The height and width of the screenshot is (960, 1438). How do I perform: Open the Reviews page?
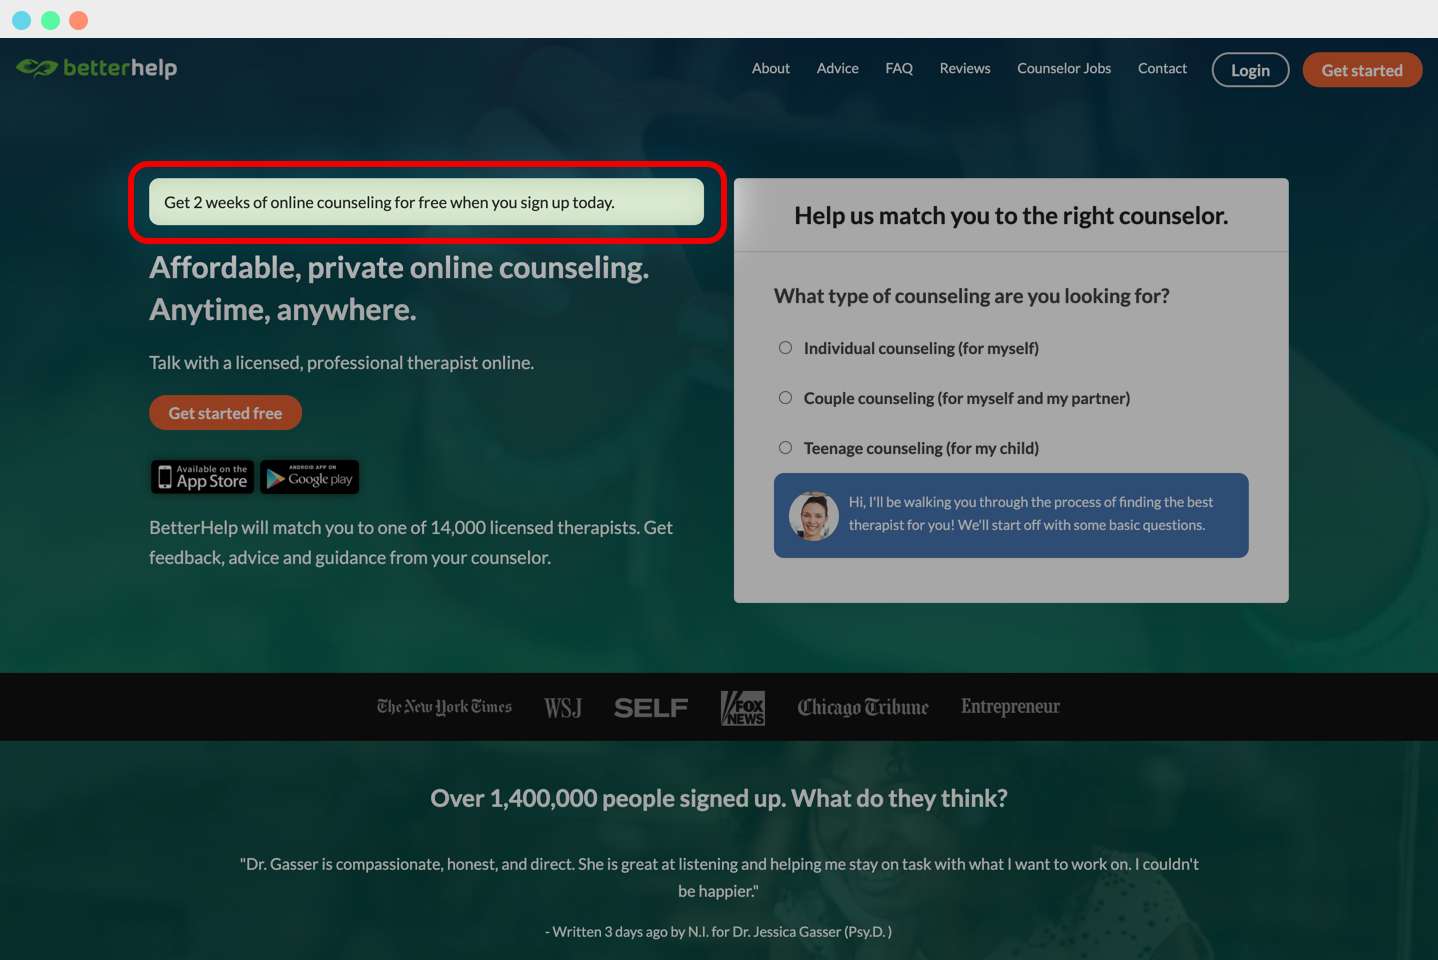pyautogui.click(x=965, y=68)
